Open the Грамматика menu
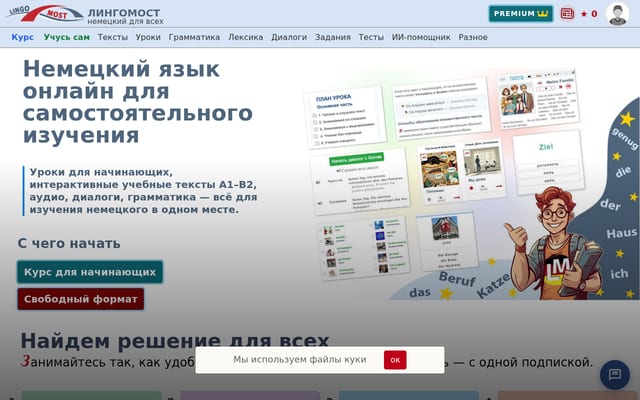The width and height of the screenshot is (640, 400). click(194, 37)
